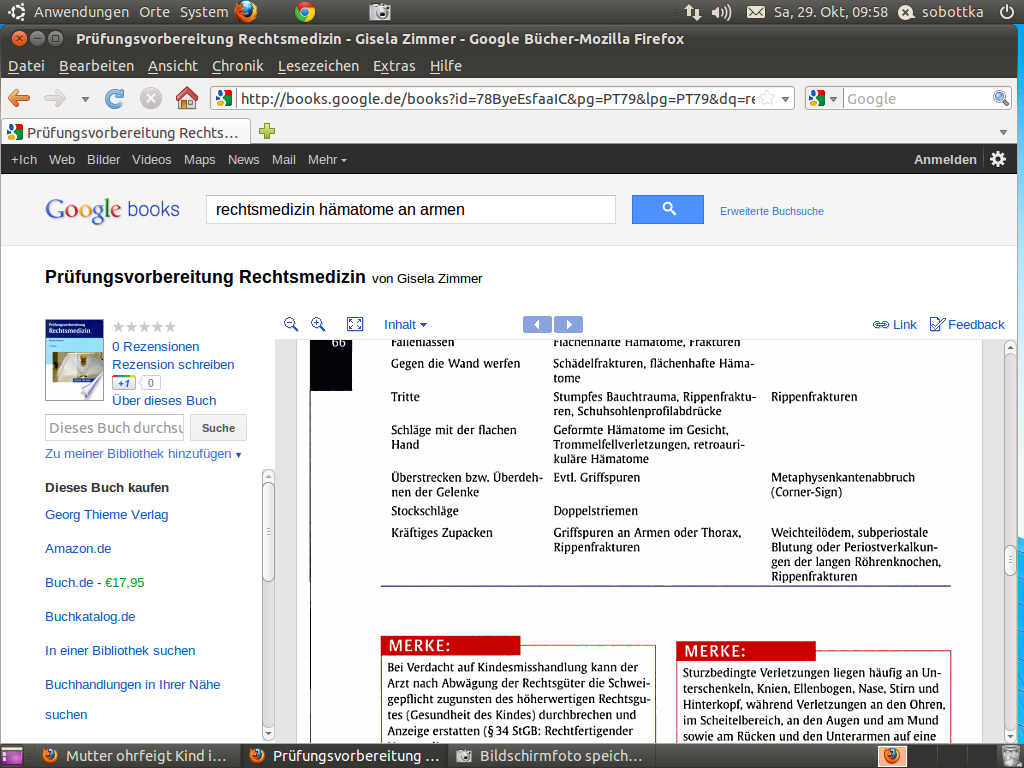Open the screenshot camera icon in top panel
This screenshot has width=1024, height=768.
click(x=379, y=12)
